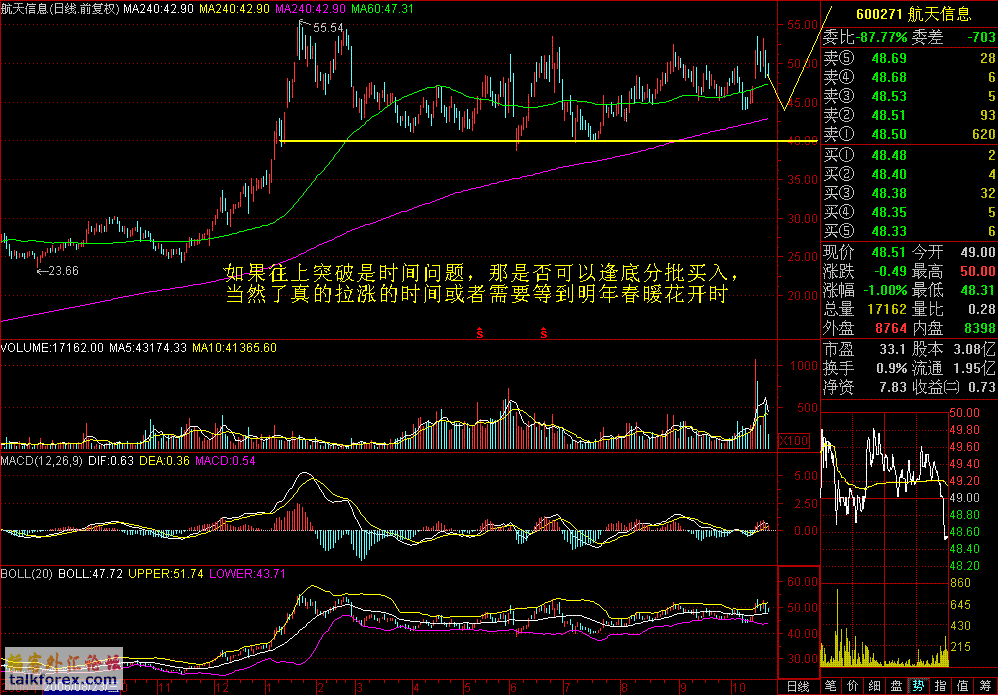Viewport: 998px width, 695px height.
Task: Click the 最高 value 50.00
Action: click(978, 271)
